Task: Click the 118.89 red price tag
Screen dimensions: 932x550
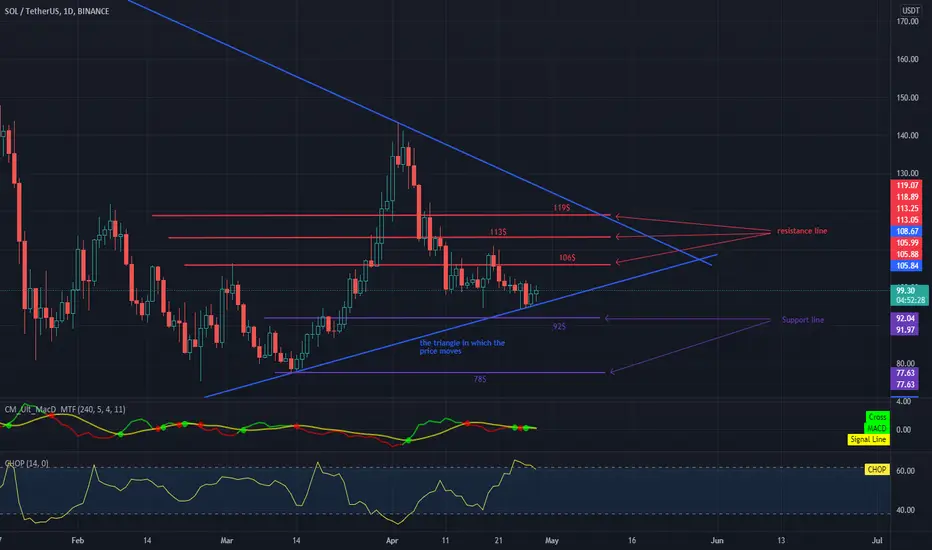Action: tap(907, 197)
